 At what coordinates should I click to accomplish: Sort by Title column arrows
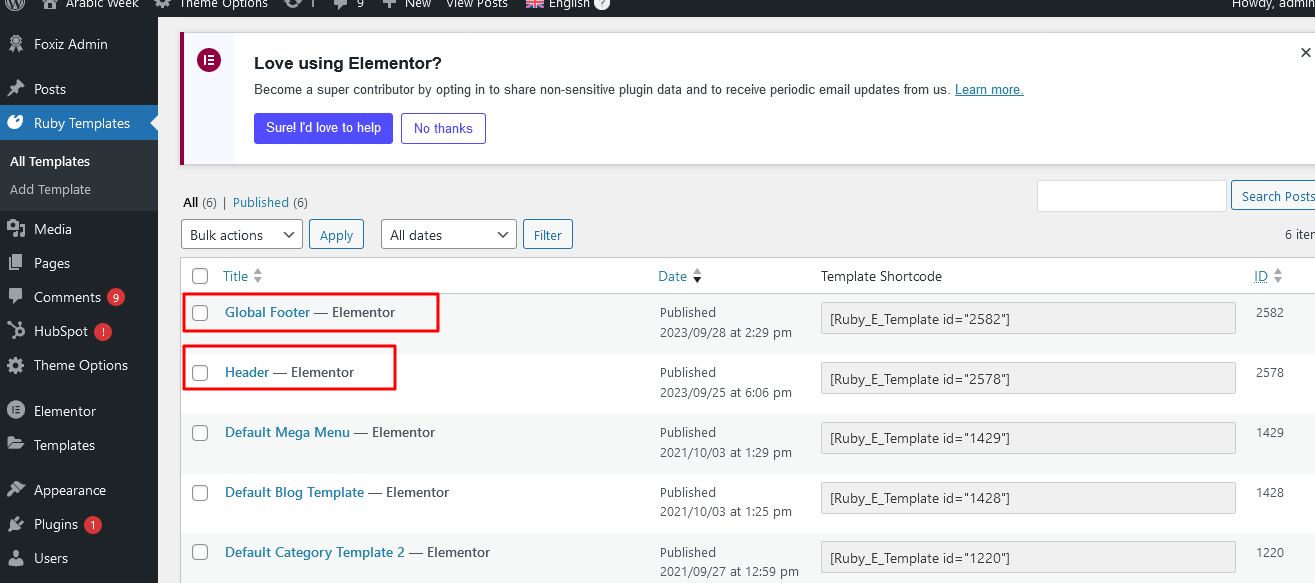pos(257,276)
